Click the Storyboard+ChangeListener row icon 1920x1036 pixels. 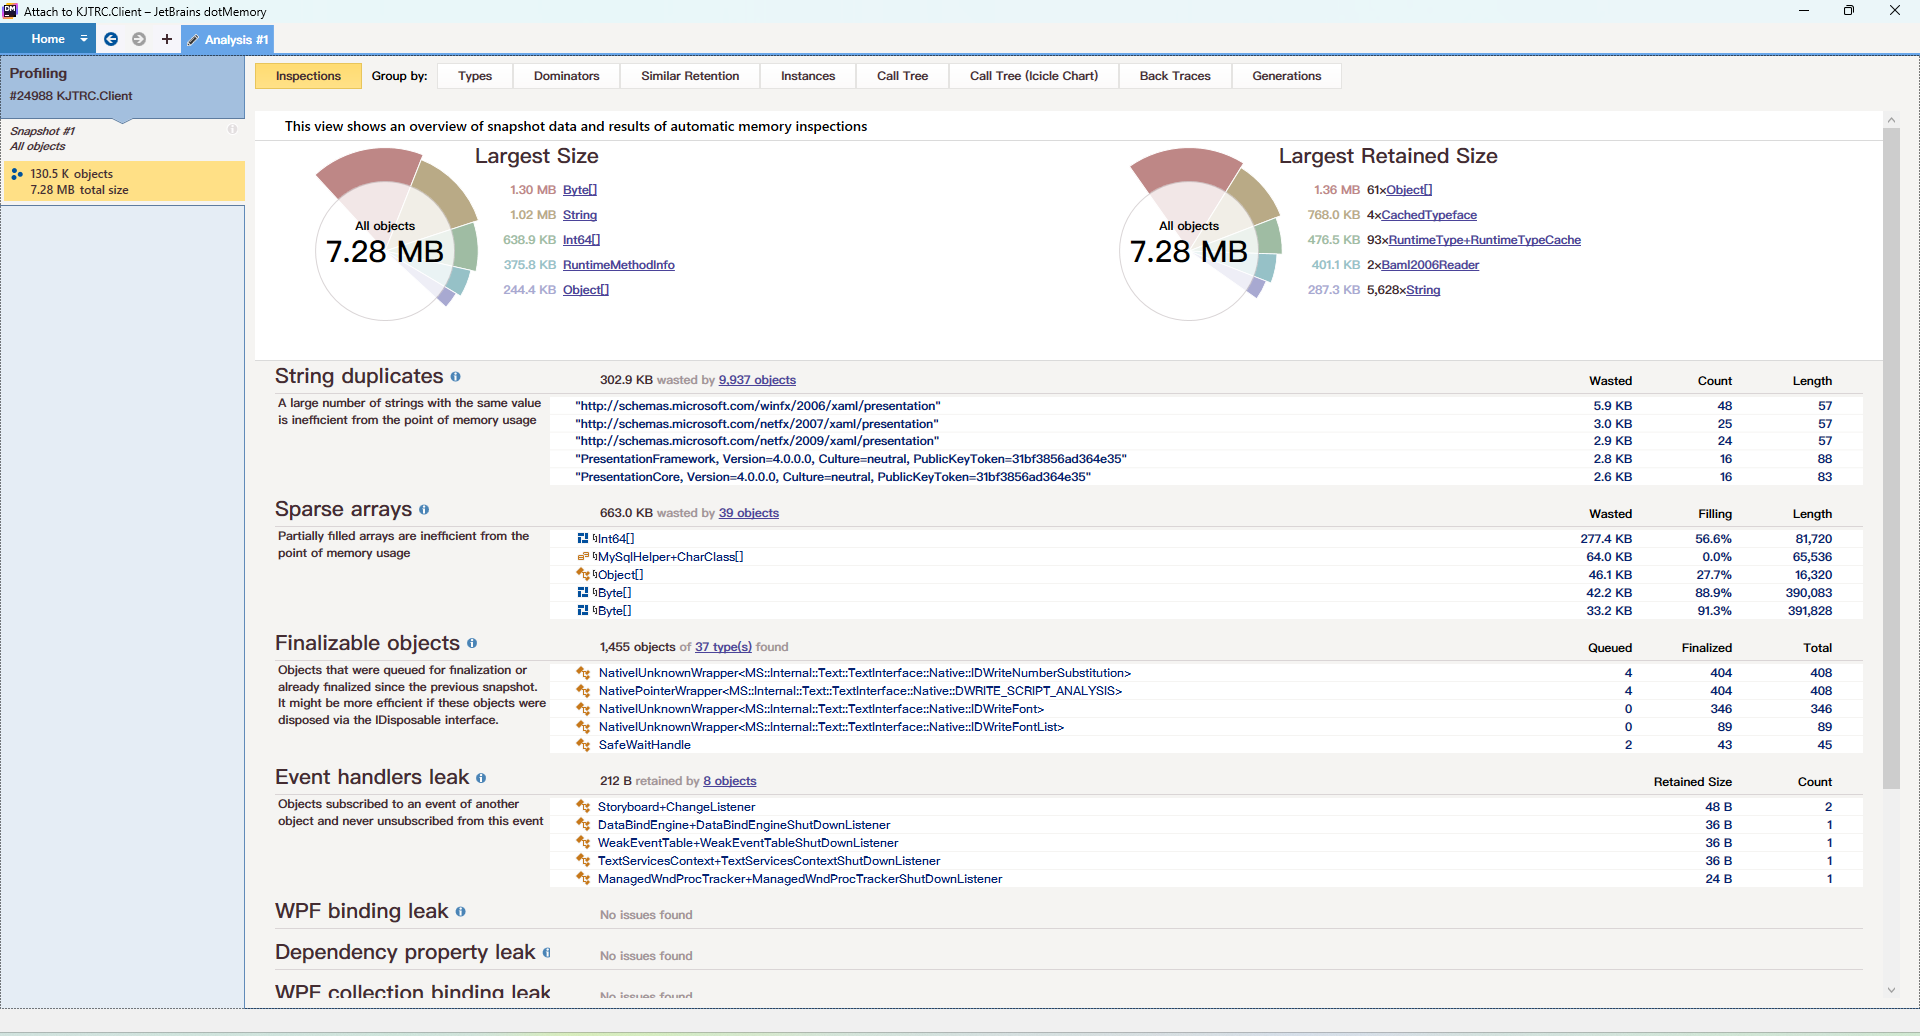(x=583, y=806)
